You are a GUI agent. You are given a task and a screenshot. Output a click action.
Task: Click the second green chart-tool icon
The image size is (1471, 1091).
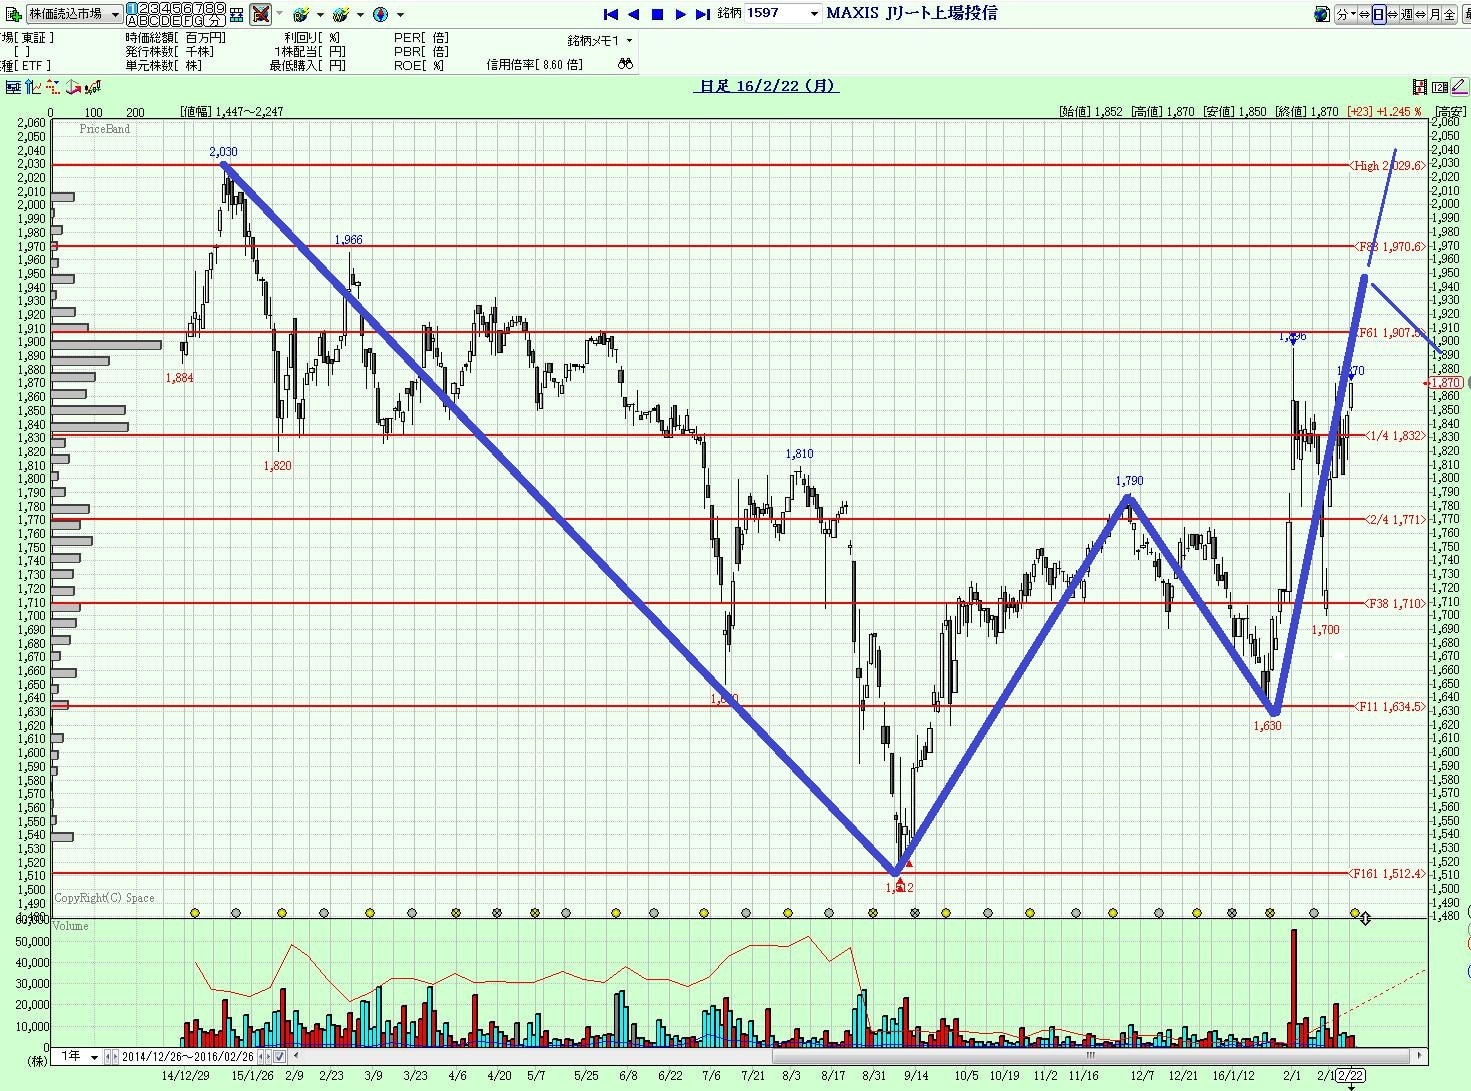pyautogui.click(x=341, y=14)
